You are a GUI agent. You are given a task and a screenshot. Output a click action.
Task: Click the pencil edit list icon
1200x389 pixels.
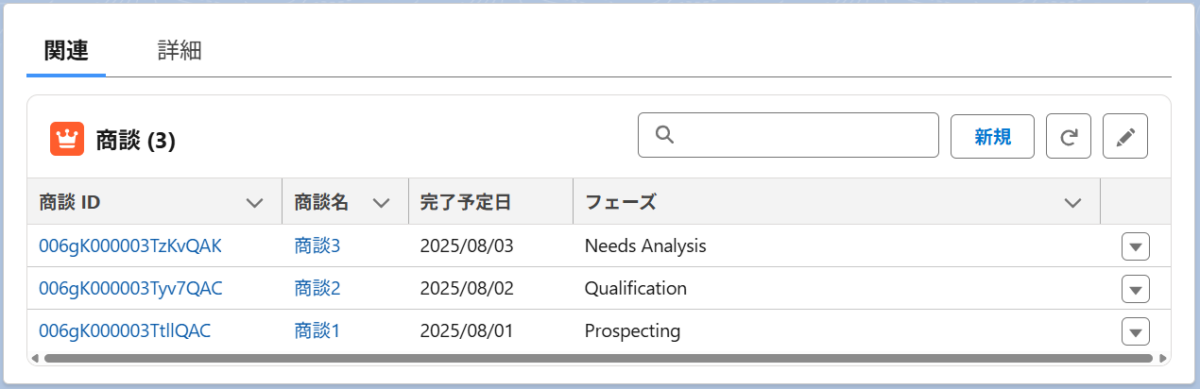pyautogui.click(x=1125, y=136)
